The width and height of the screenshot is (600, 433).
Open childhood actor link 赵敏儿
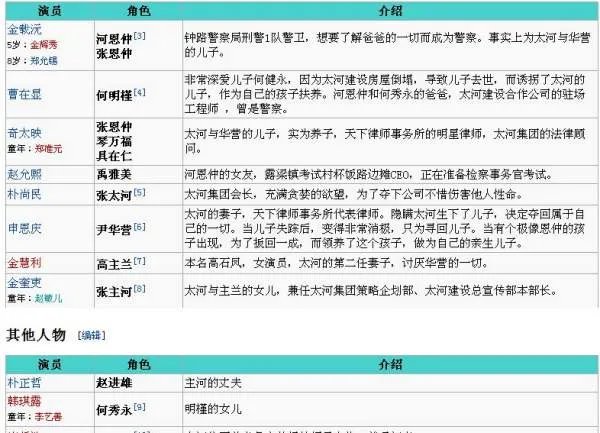(48, 298)
